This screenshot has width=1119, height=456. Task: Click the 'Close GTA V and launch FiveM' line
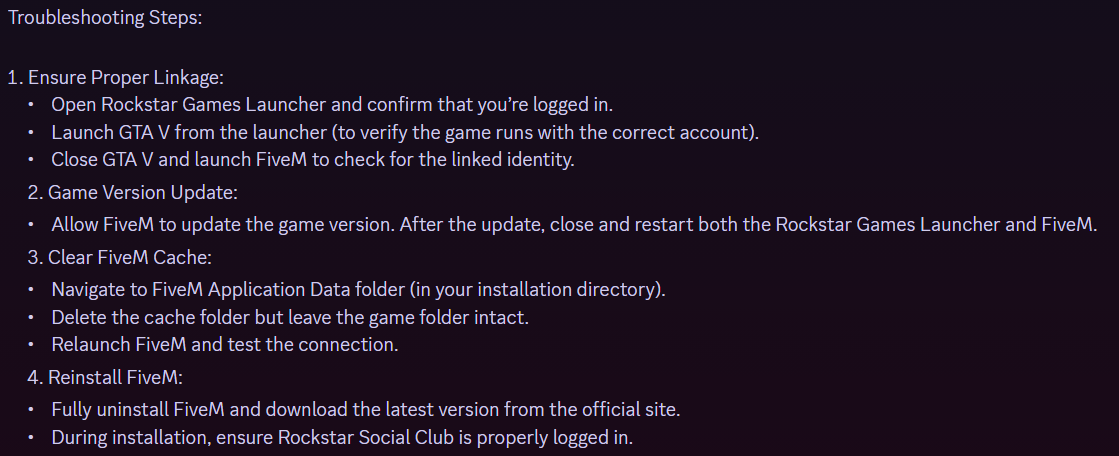pos(313,159)
